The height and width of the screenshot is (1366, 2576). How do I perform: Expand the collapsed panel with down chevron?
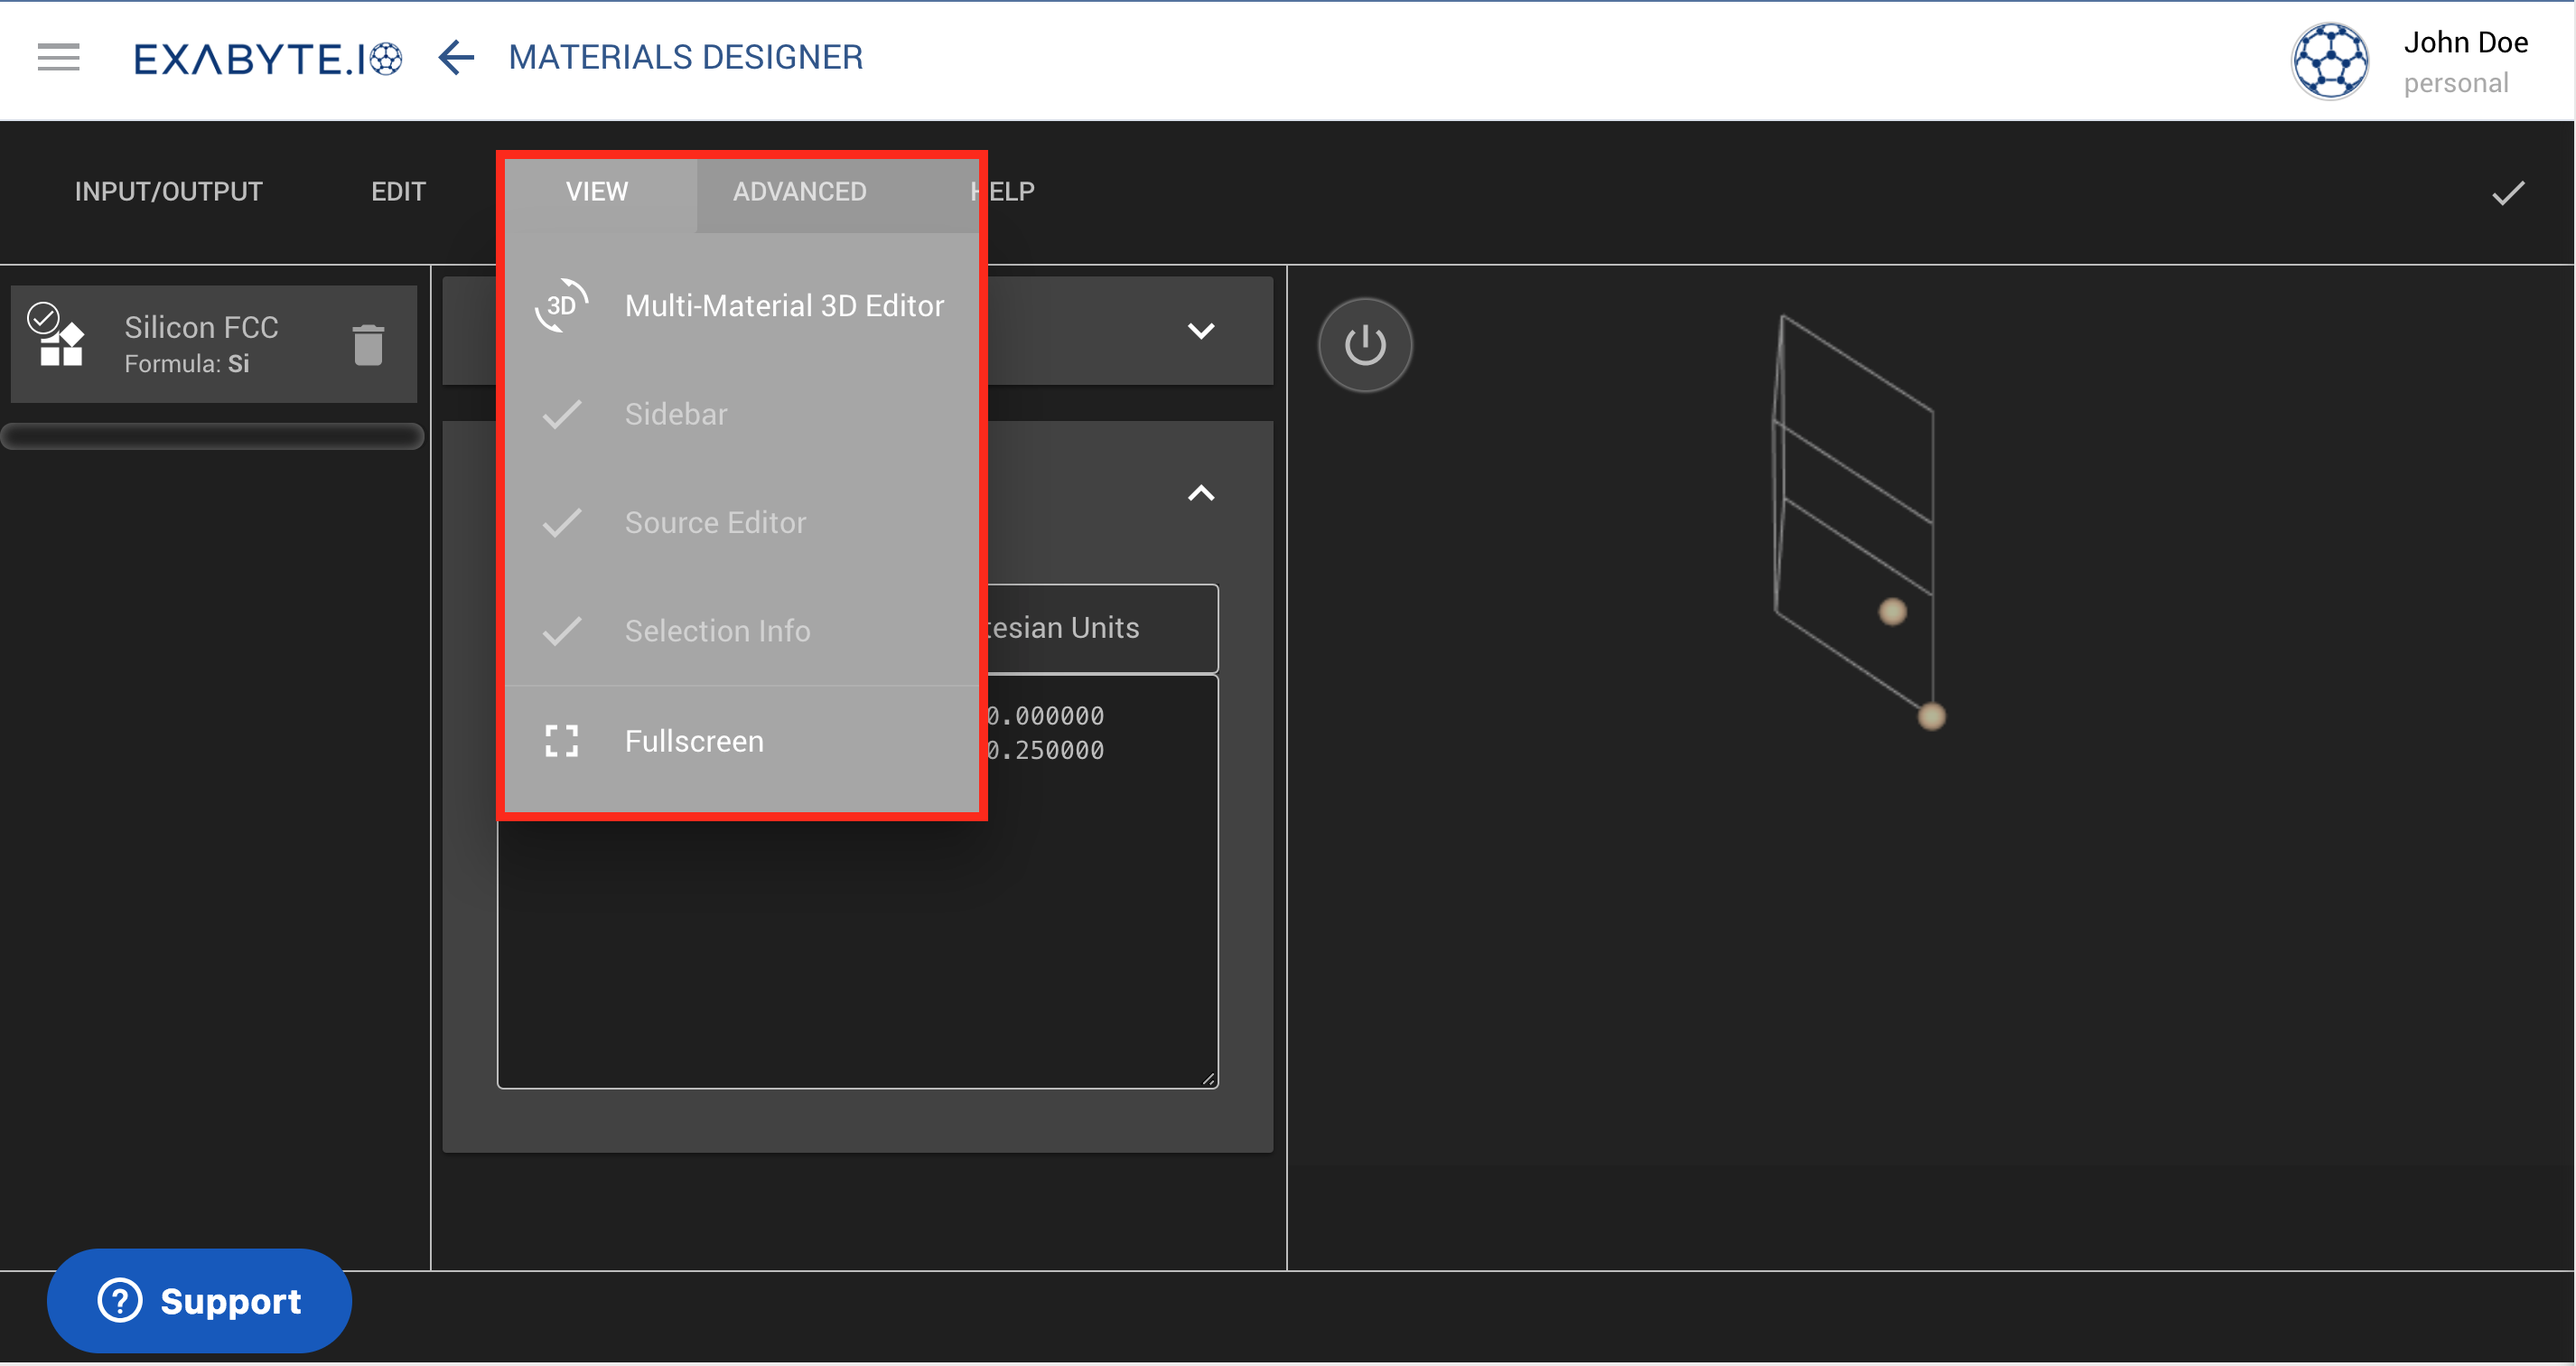1200,331
